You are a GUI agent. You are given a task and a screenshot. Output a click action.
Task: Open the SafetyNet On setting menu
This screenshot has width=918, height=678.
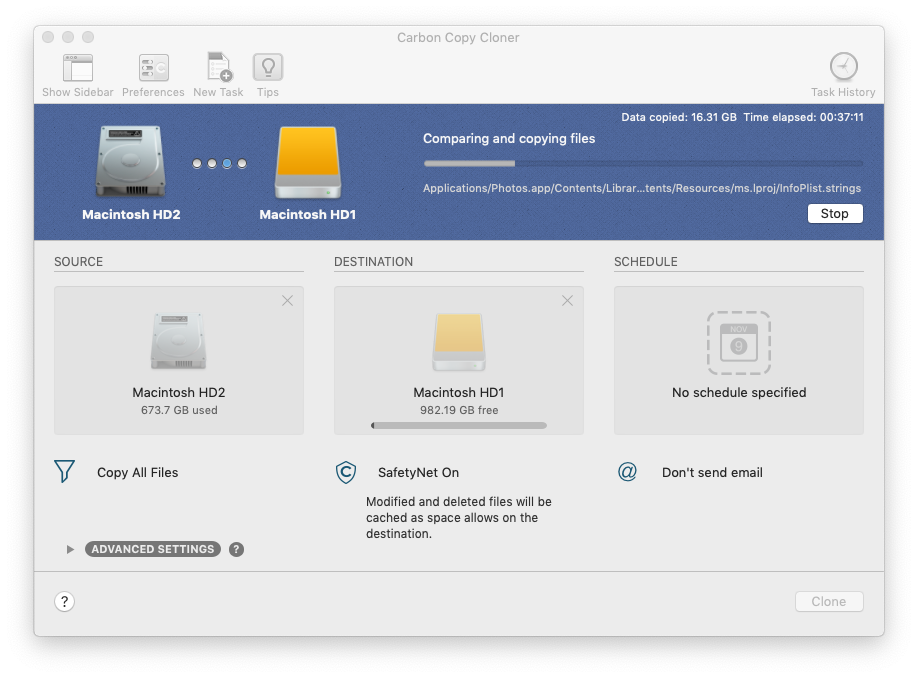pyautogui.click(x=419, y=472)
